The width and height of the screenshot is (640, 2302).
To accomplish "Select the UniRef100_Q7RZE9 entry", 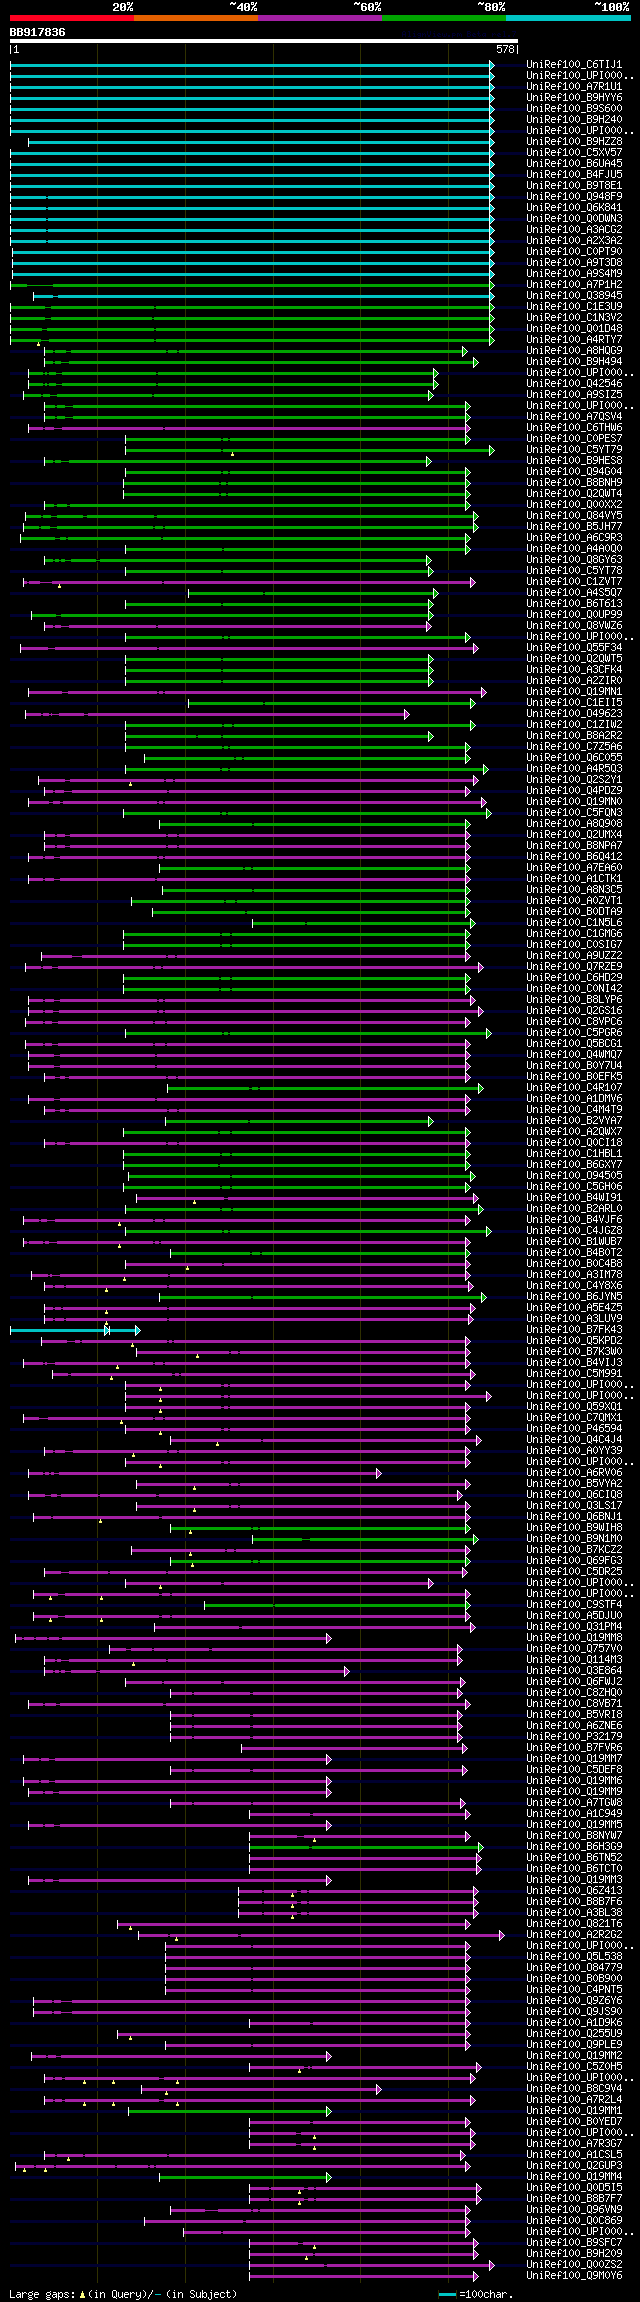I will [574, 967].
